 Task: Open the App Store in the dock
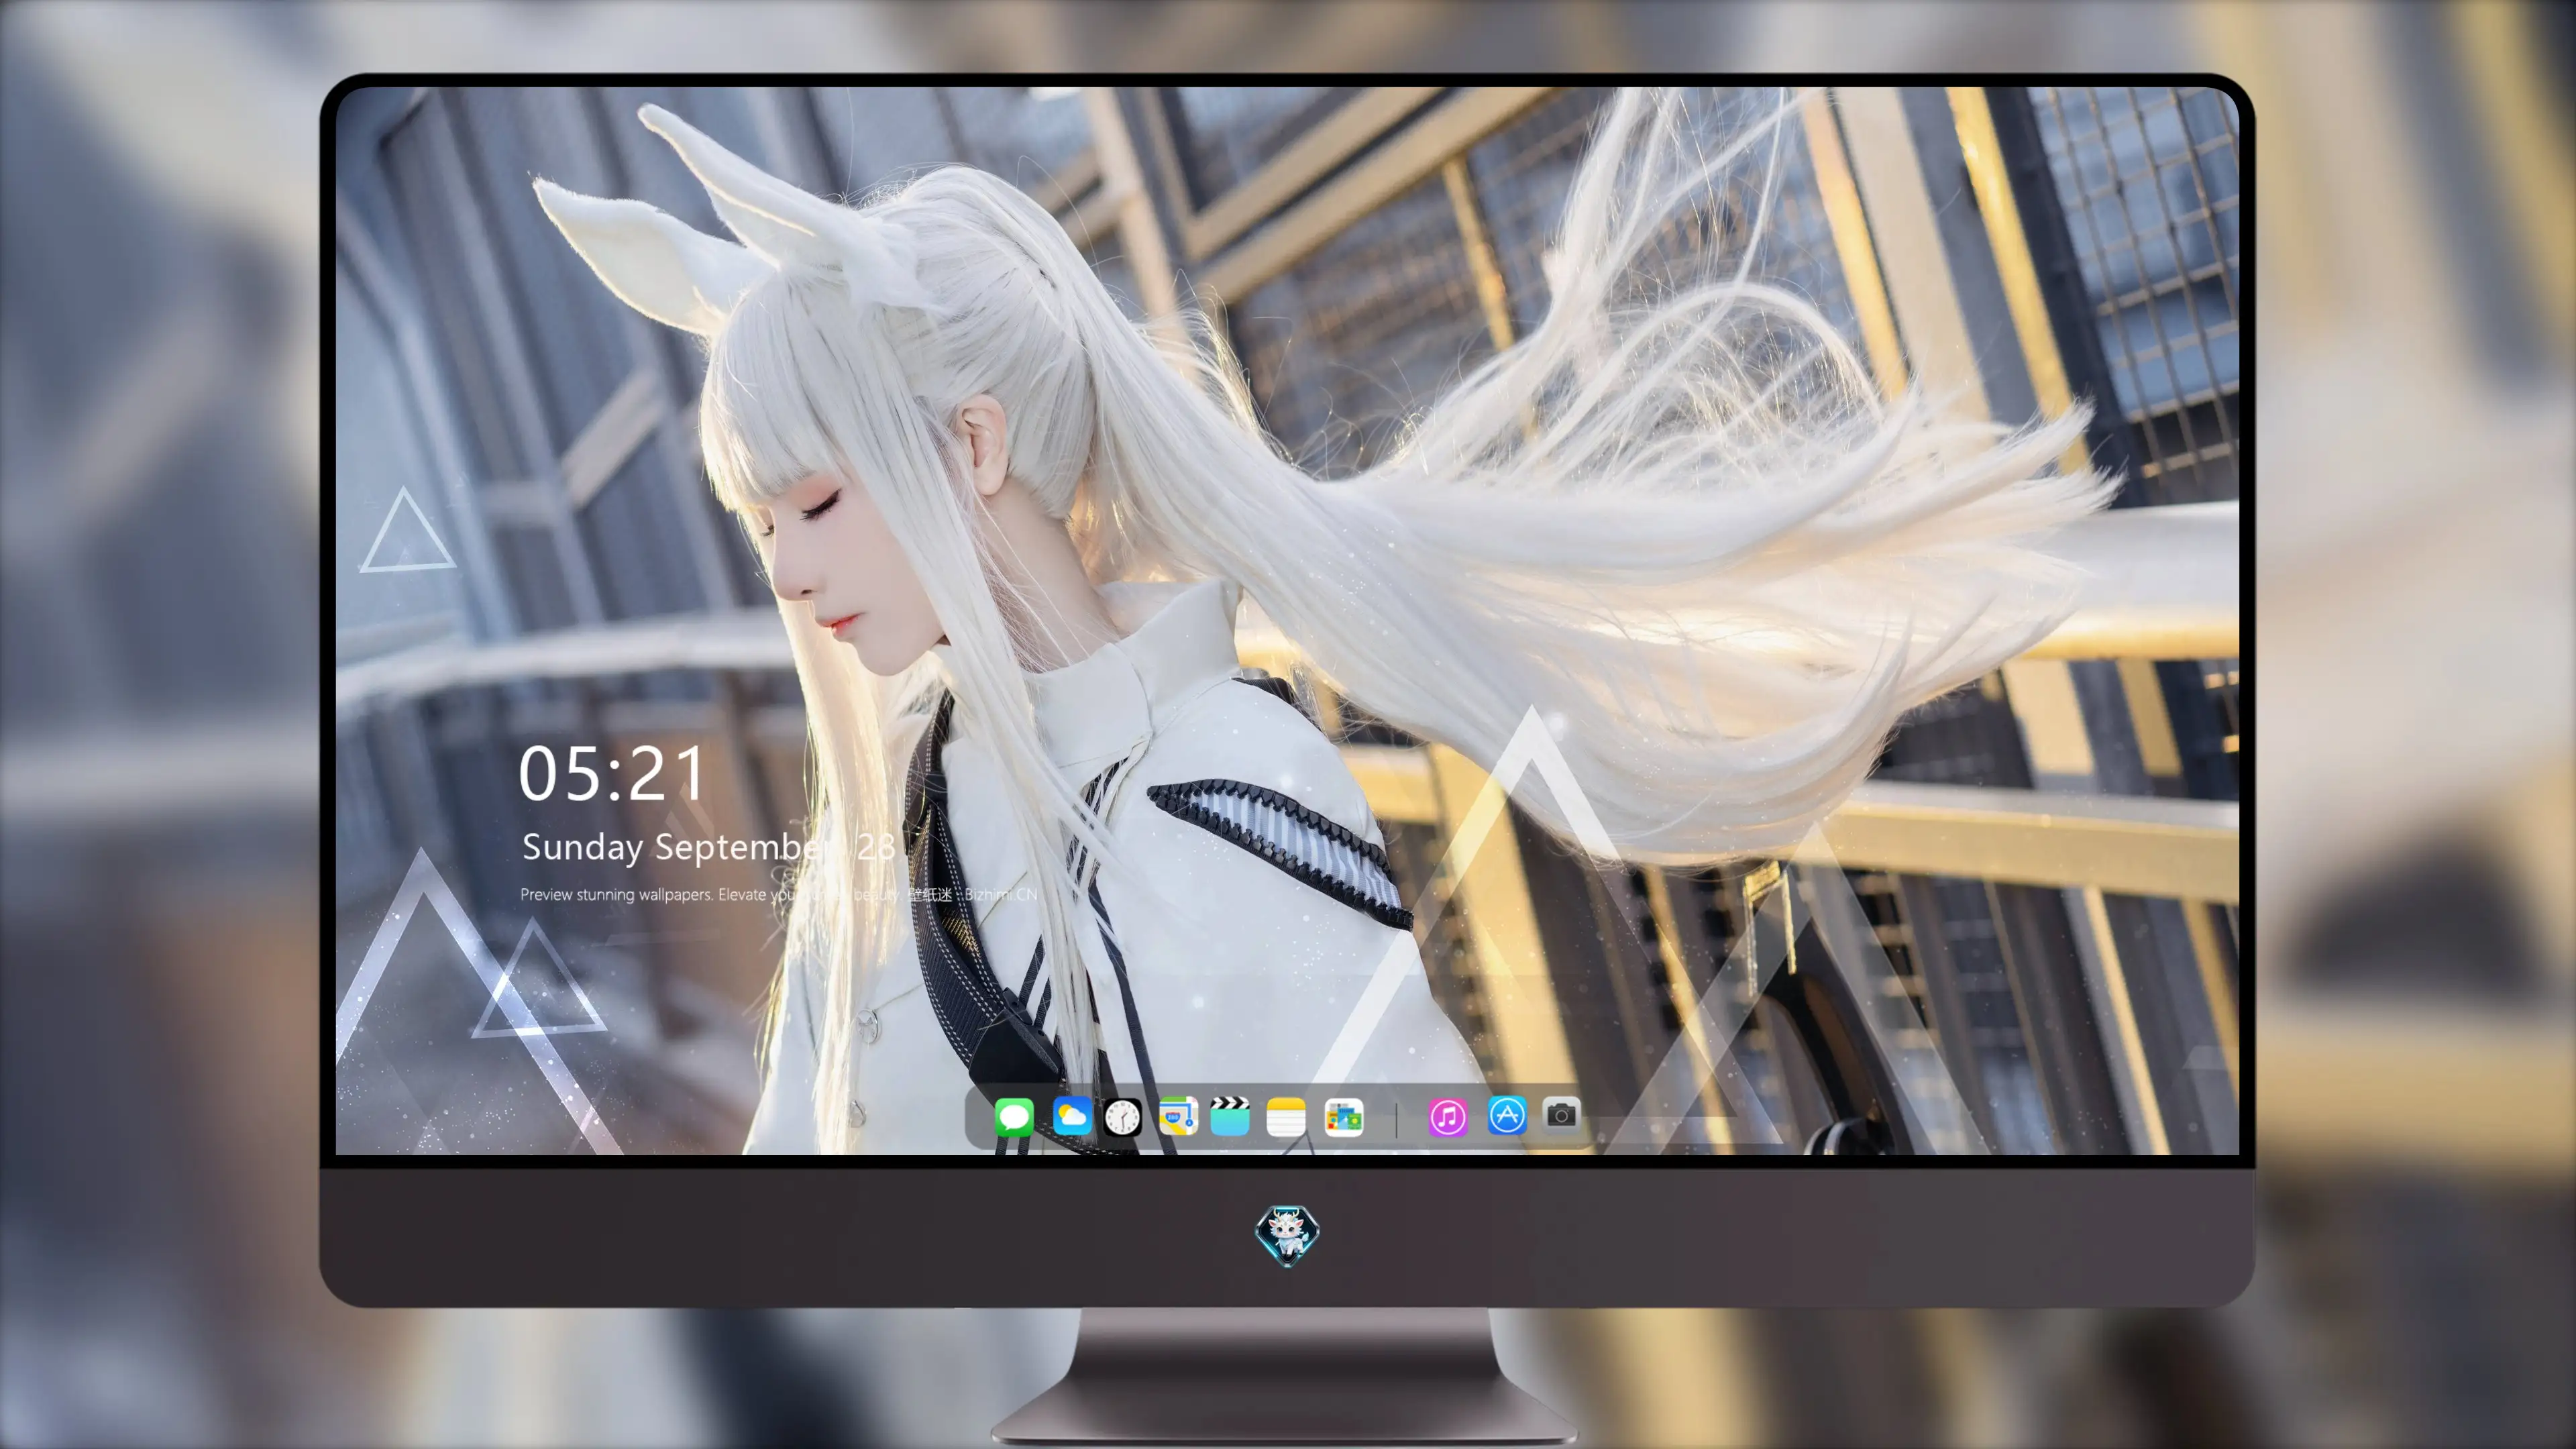[1507, 1116]
